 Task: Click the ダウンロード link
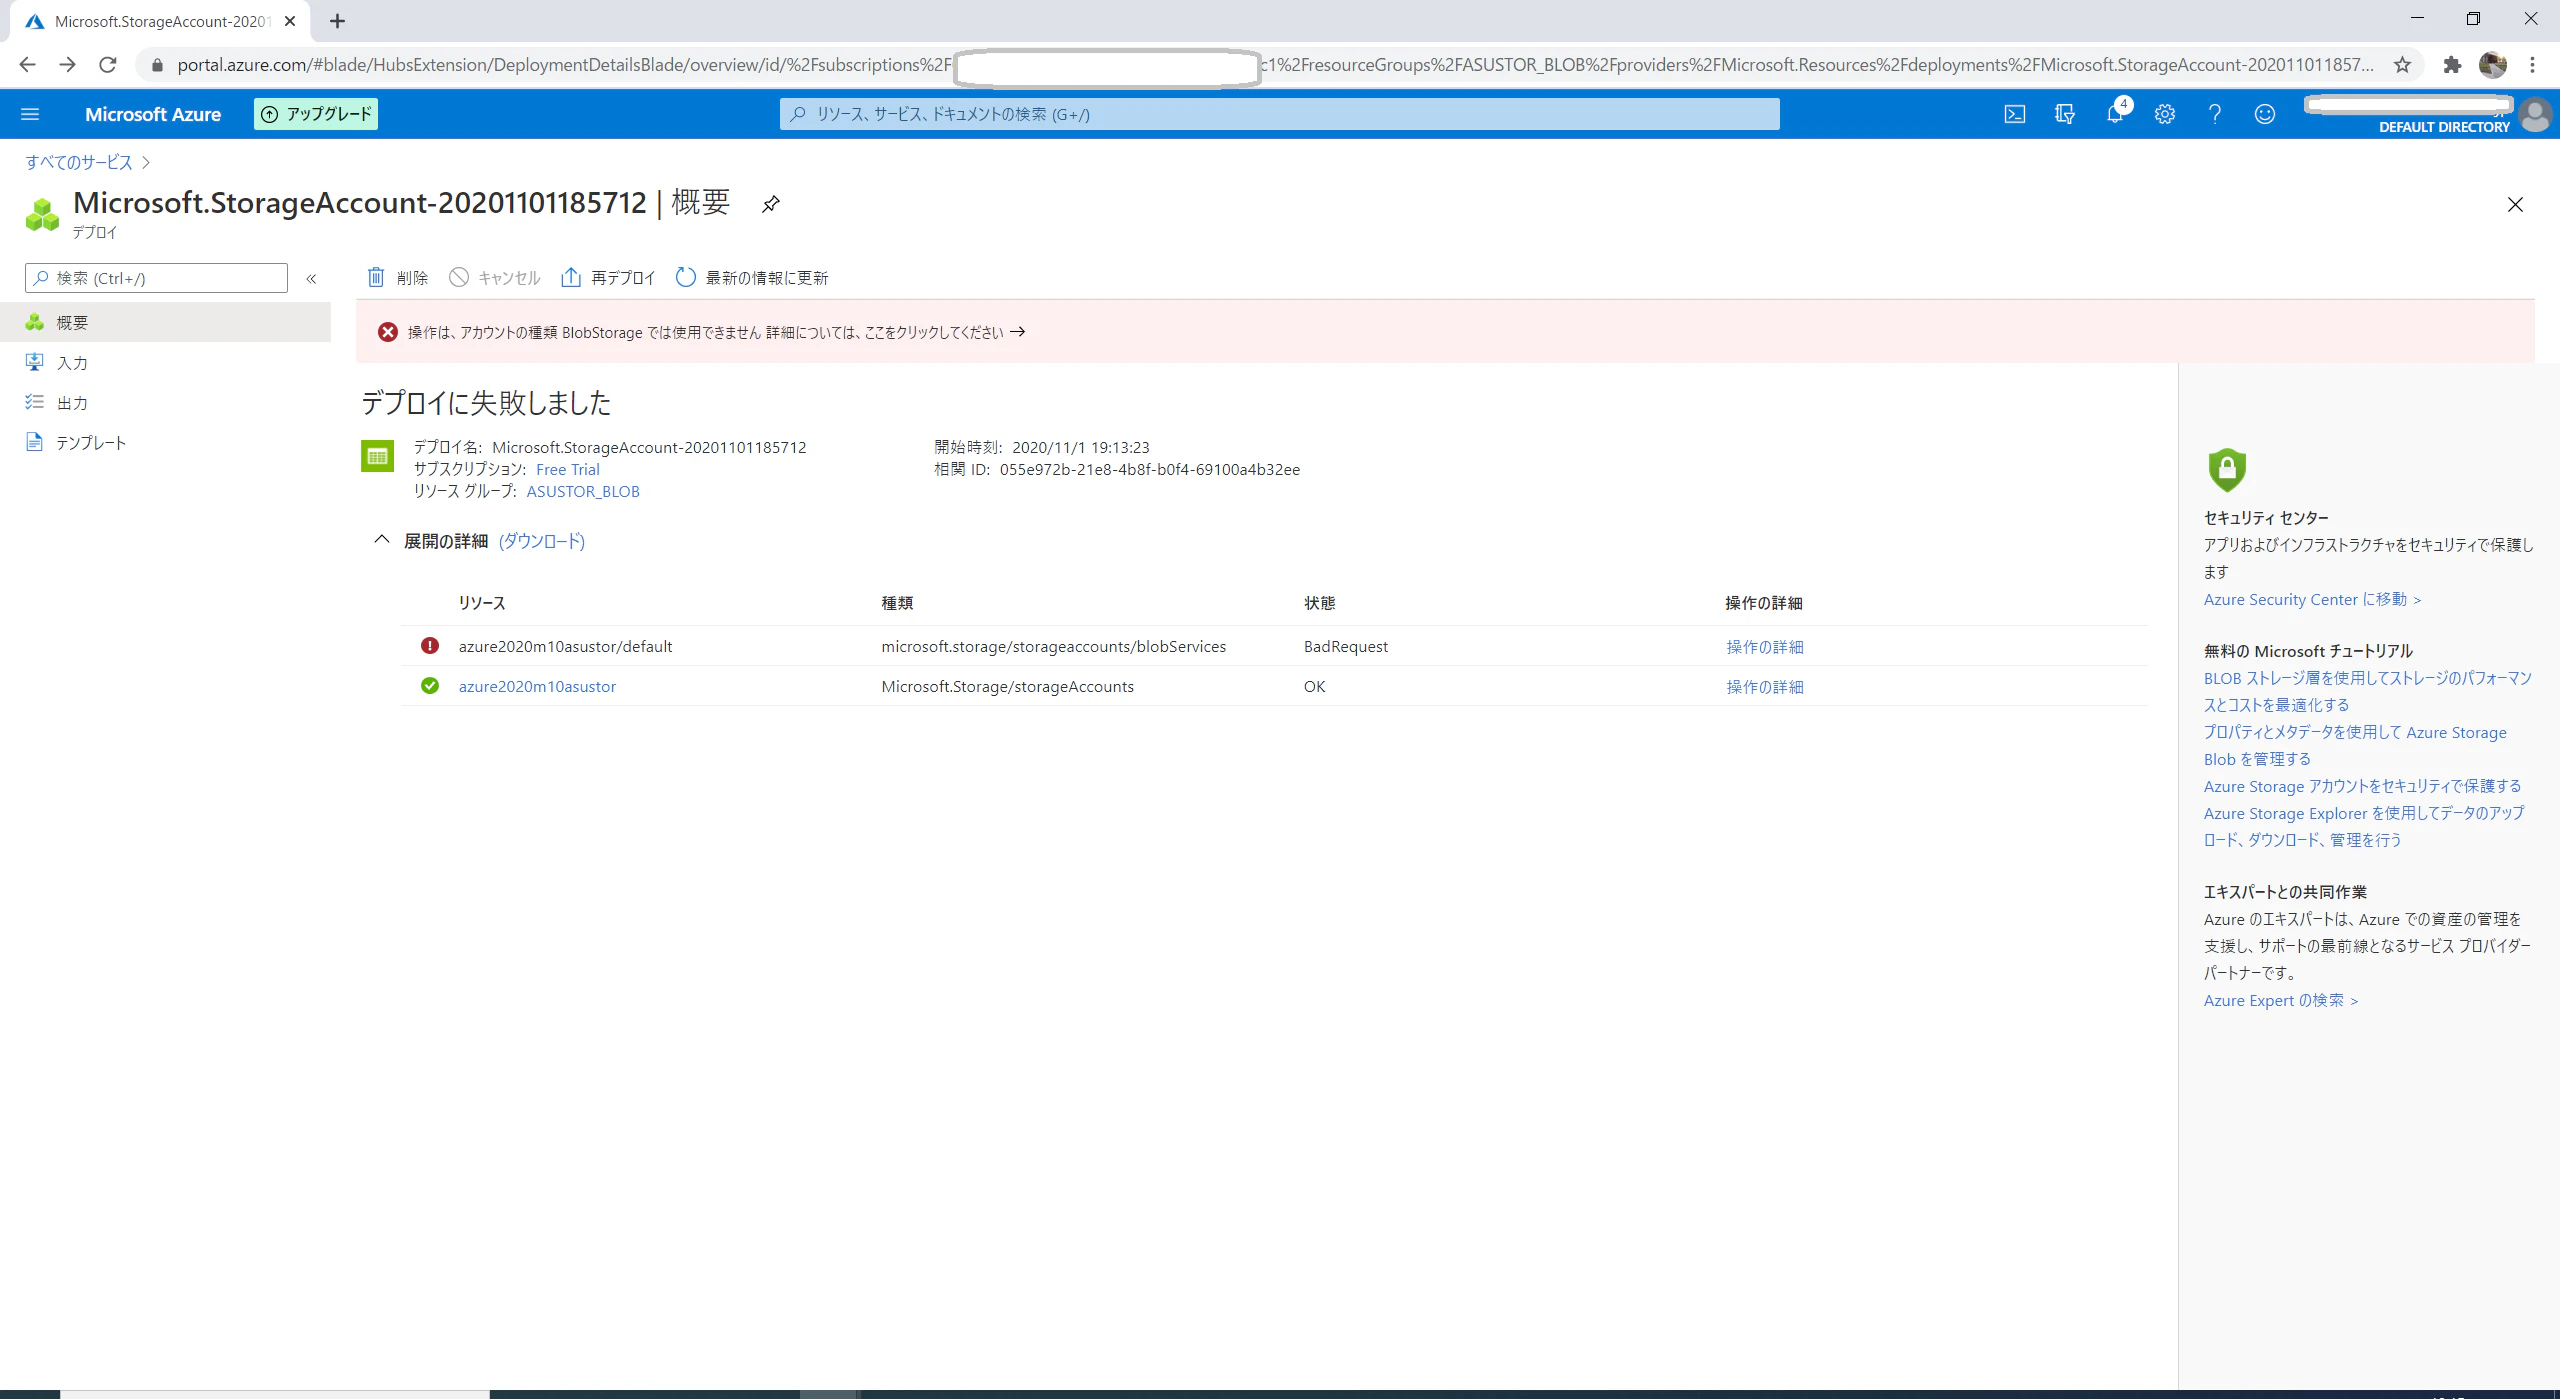[x=542, y=541]
